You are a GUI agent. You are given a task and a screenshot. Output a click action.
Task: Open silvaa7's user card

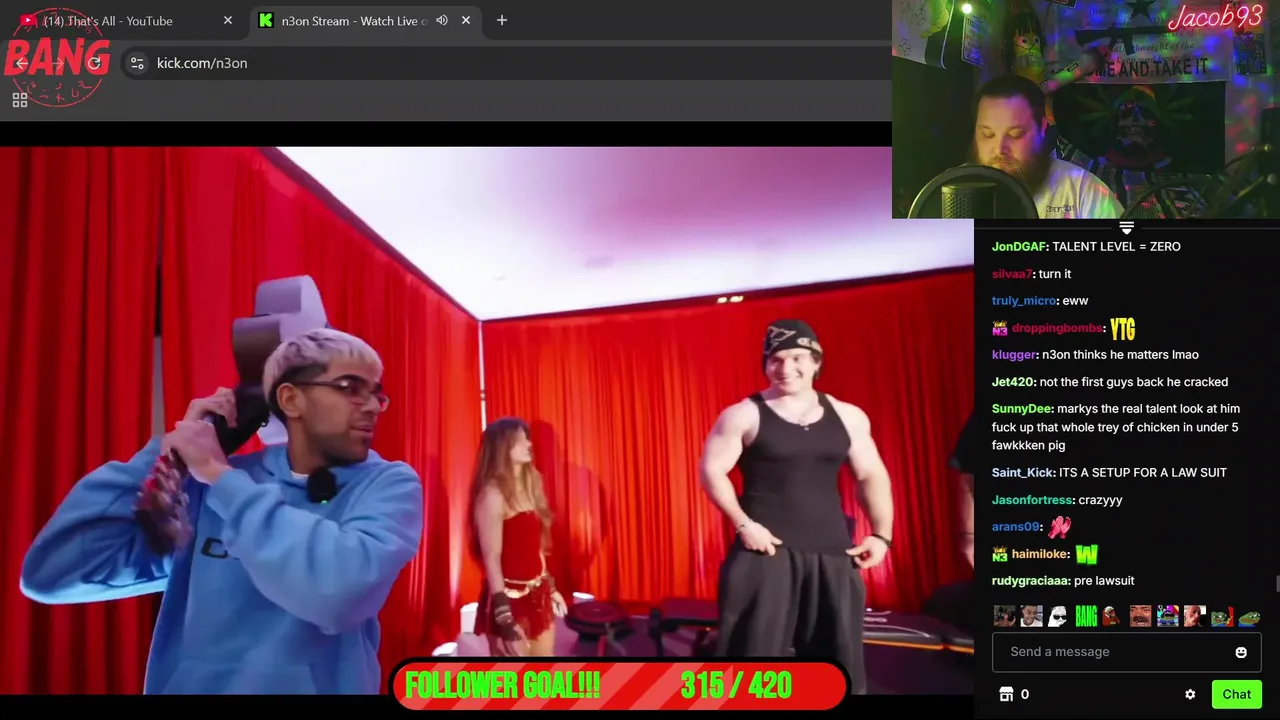coord(1012,273)
